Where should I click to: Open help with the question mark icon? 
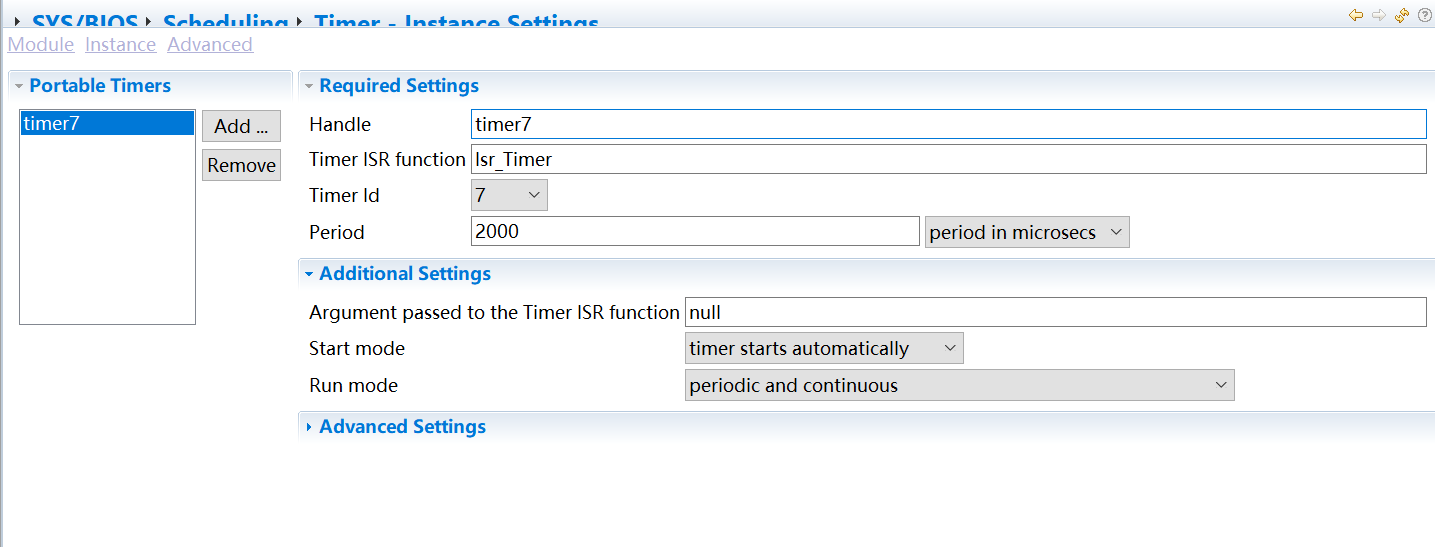1424,15
